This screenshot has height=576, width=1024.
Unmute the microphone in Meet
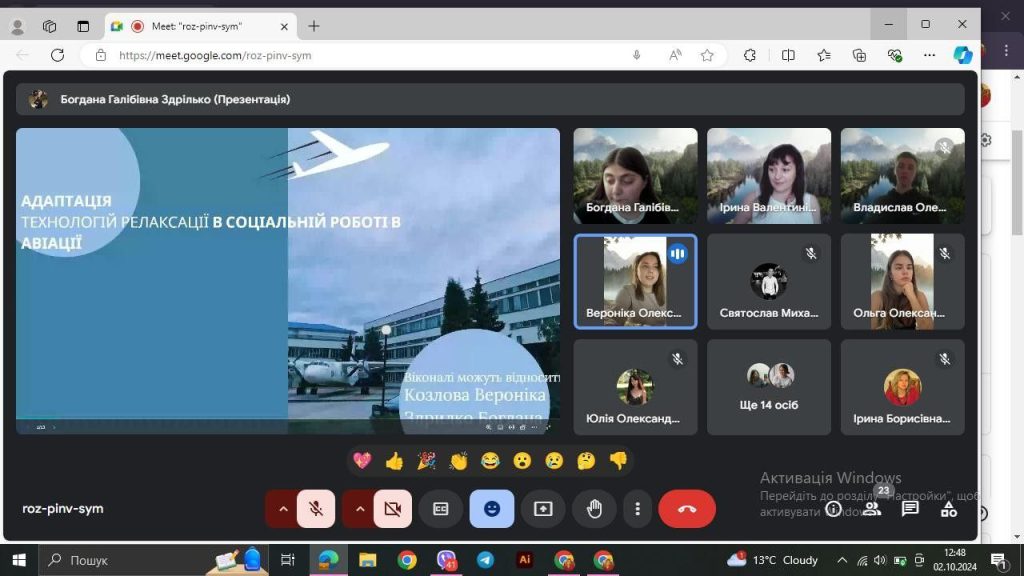(x=316, y=509)
